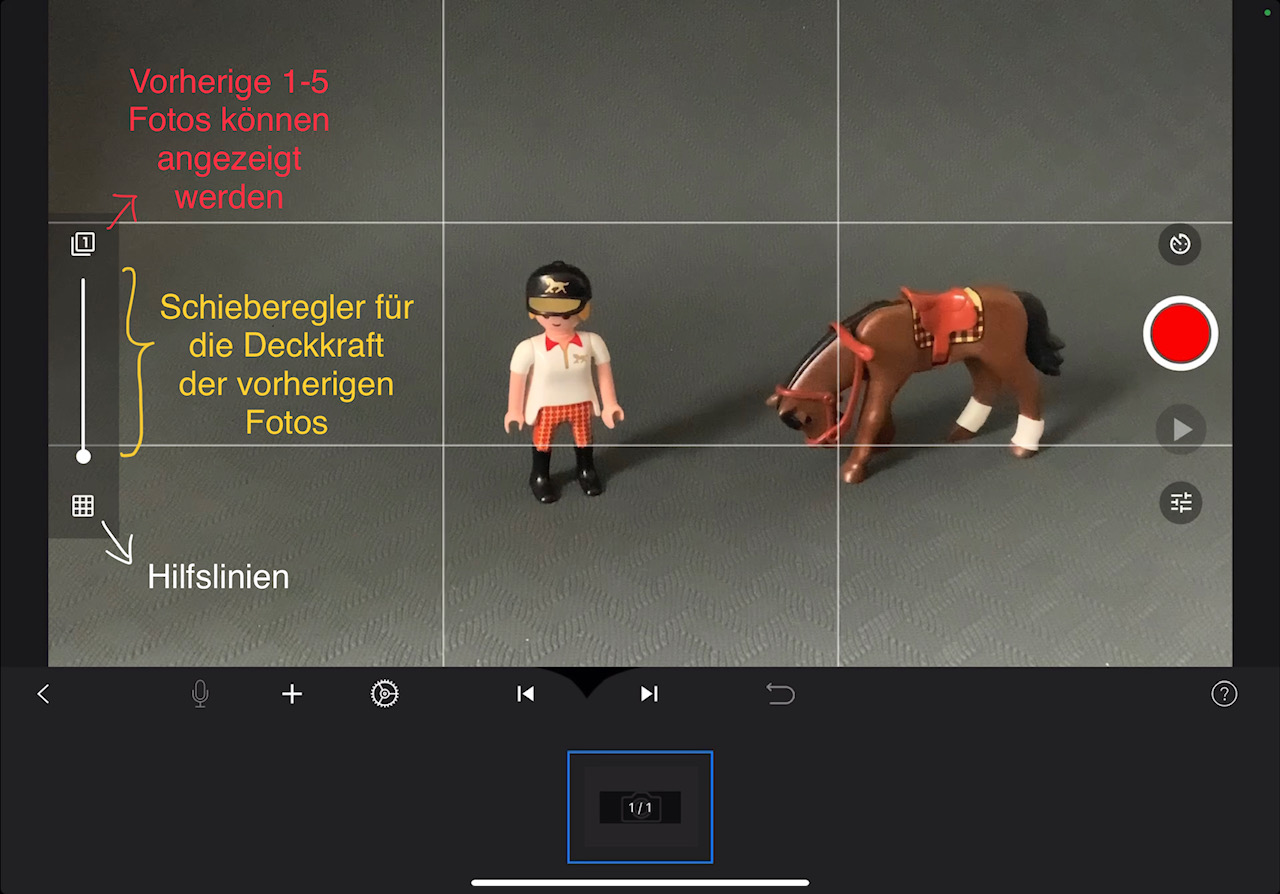Viewport: 1280px width, 894px height.
Task: Tap the microphone record audio icon
Action: 200,694
